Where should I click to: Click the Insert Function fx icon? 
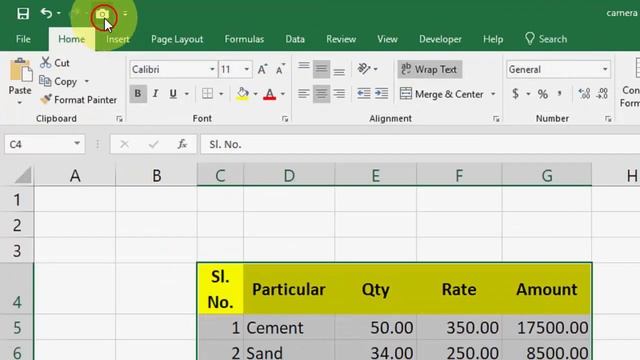pos(182,144)
